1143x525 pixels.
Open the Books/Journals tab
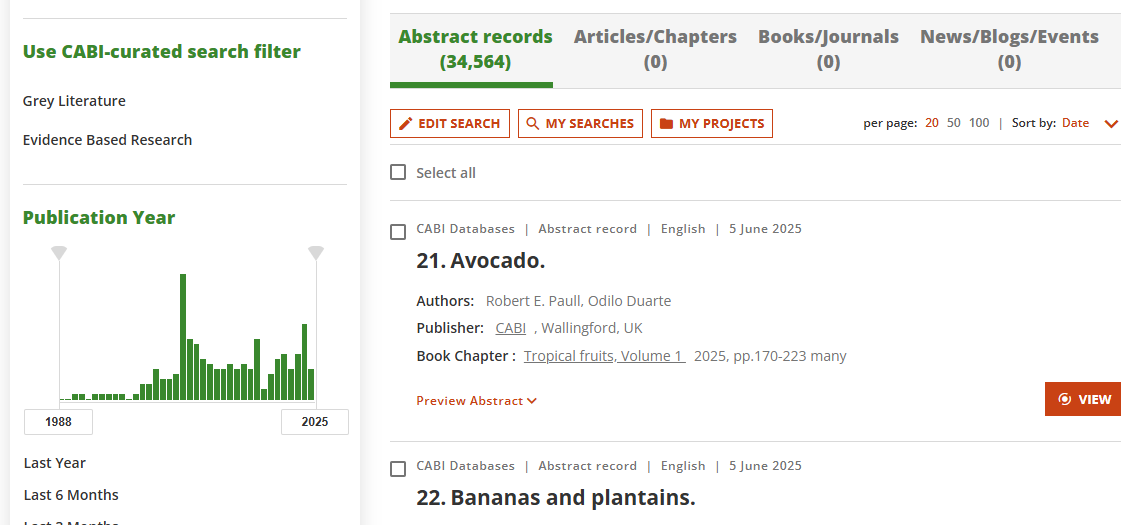click(828, 49)
